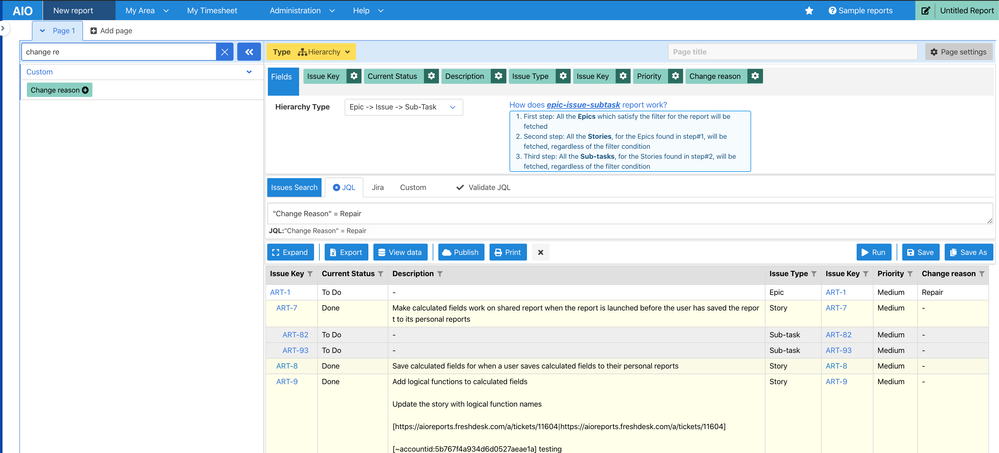Screen dimensions: 999x453
Task: Collapse the left panel with double-arrow button
Action: click(x=249, y=52)
